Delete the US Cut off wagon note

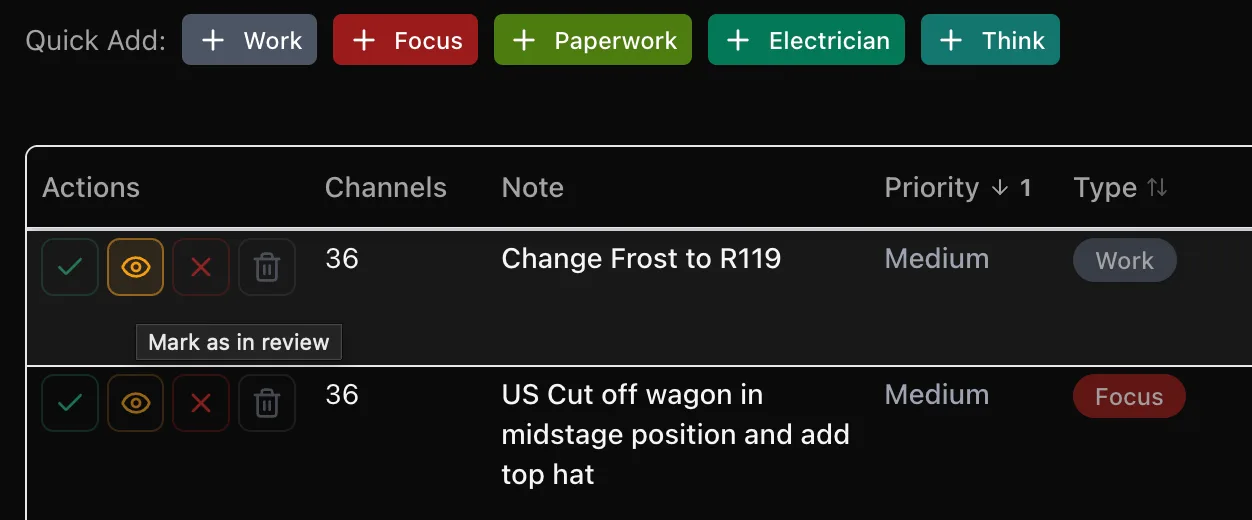pyautogui.click(x=267, y=403)
